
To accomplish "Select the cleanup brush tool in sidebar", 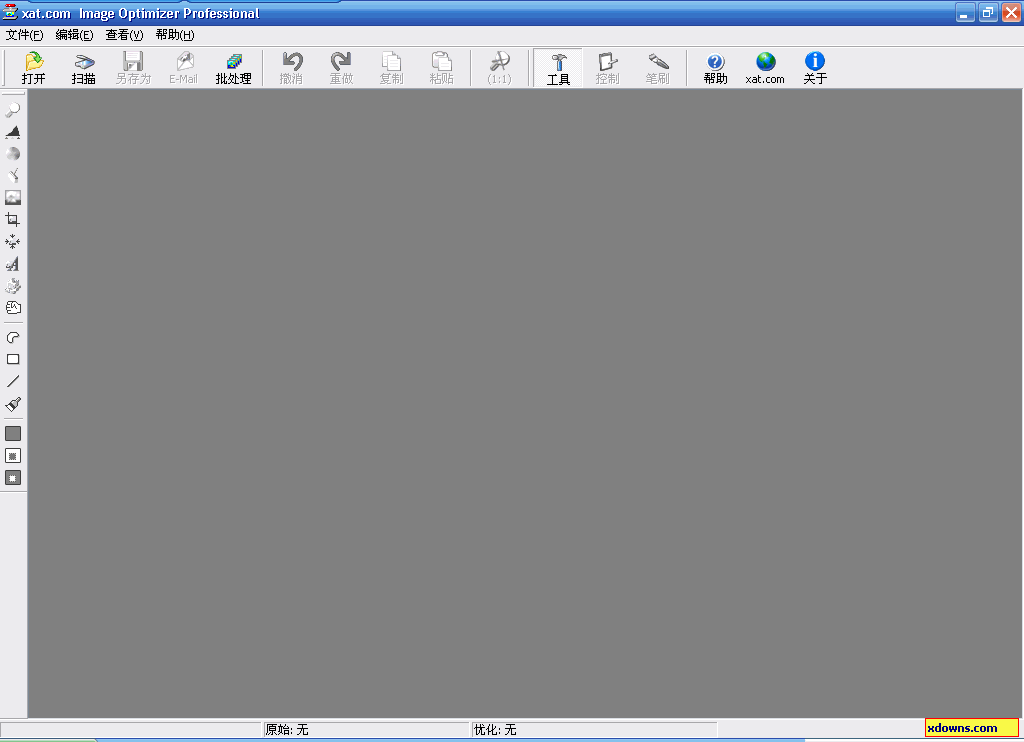I will pos(13,176).
